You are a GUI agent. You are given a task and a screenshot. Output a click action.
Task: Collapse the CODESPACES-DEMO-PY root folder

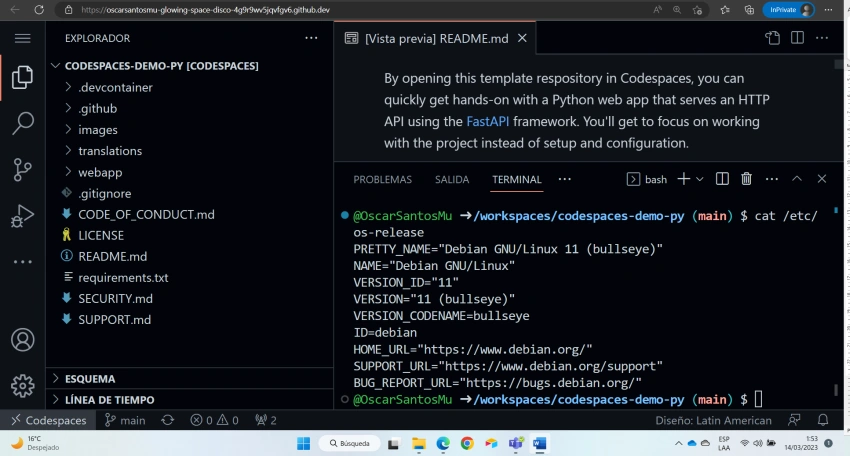(162, 66)
